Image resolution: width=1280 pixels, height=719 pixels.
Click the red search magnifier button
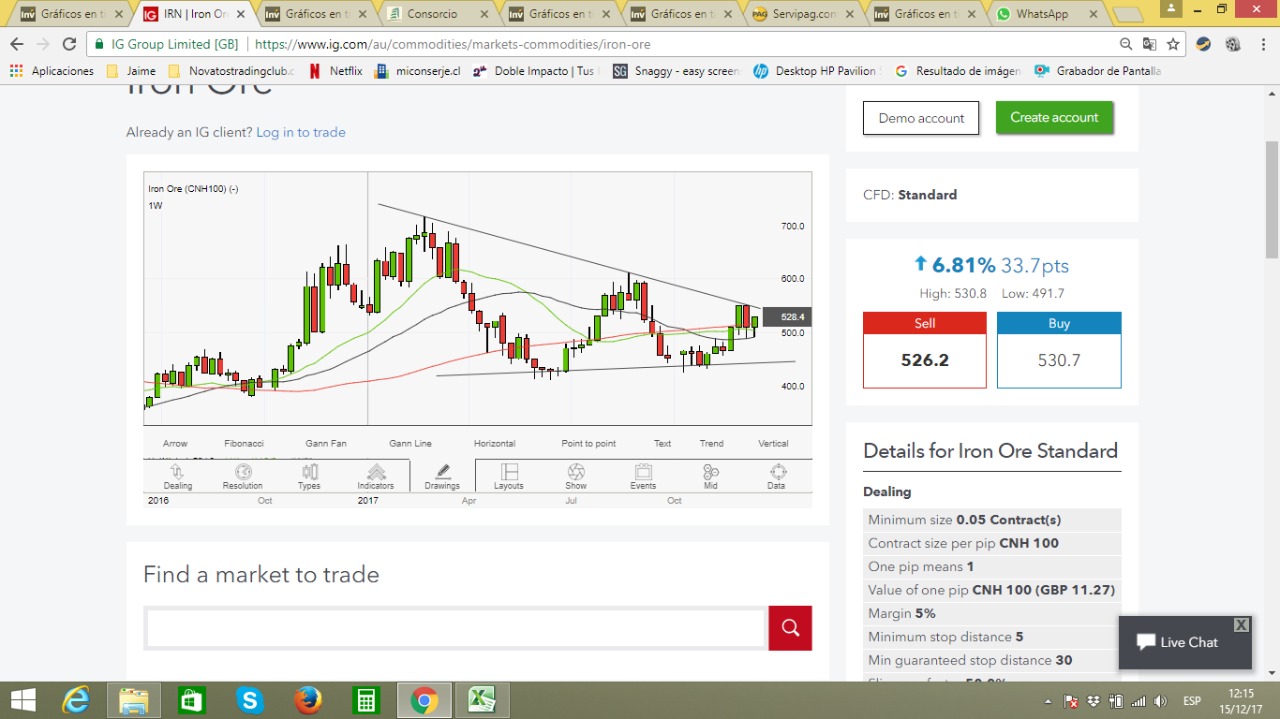[790, 628]
